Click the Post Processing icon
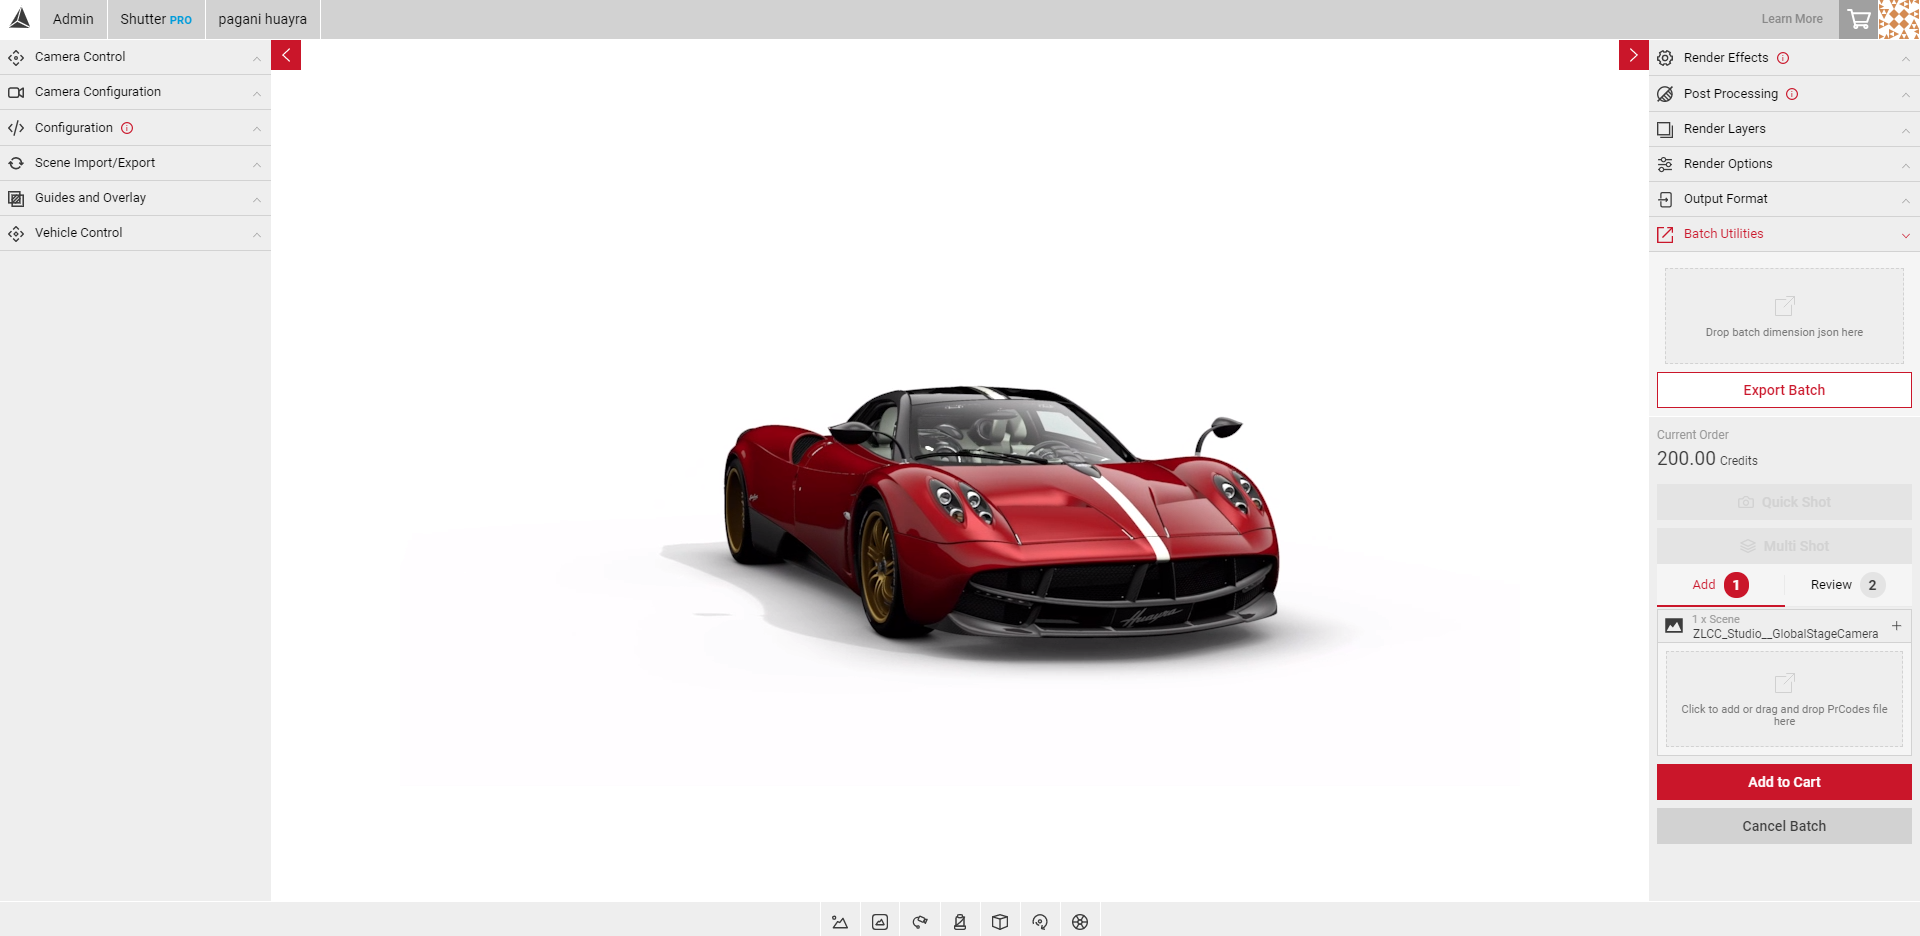The image size is (1920, 936). pos(1665,94)
